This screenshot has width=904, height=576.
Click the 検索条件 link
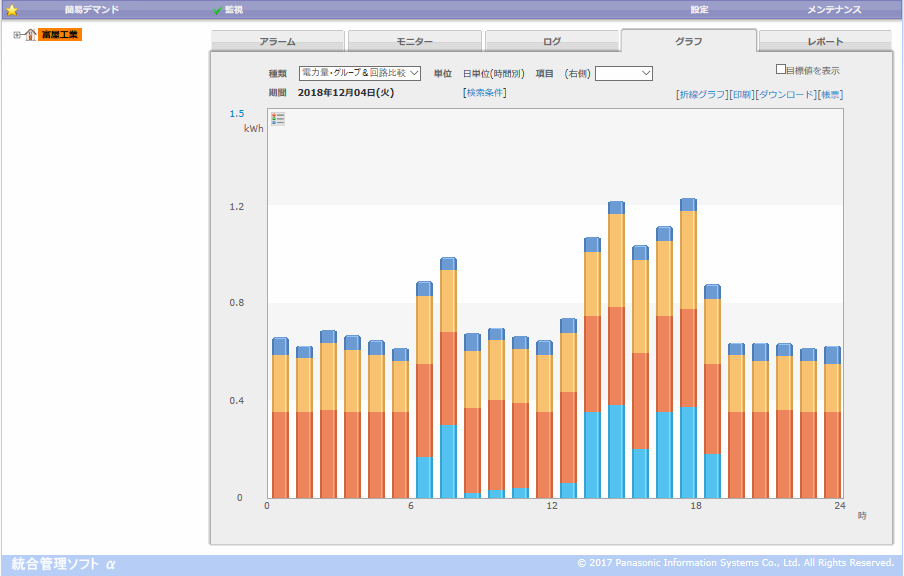coord(484,93)
